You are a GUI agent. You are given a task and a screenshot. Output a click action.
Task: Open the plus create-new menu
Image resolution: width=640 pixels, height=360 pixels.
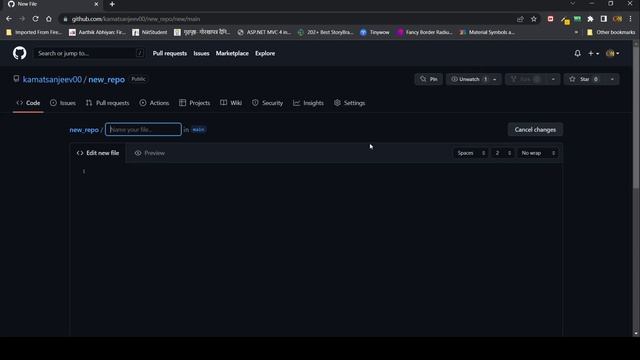click(x=593, y=53)
